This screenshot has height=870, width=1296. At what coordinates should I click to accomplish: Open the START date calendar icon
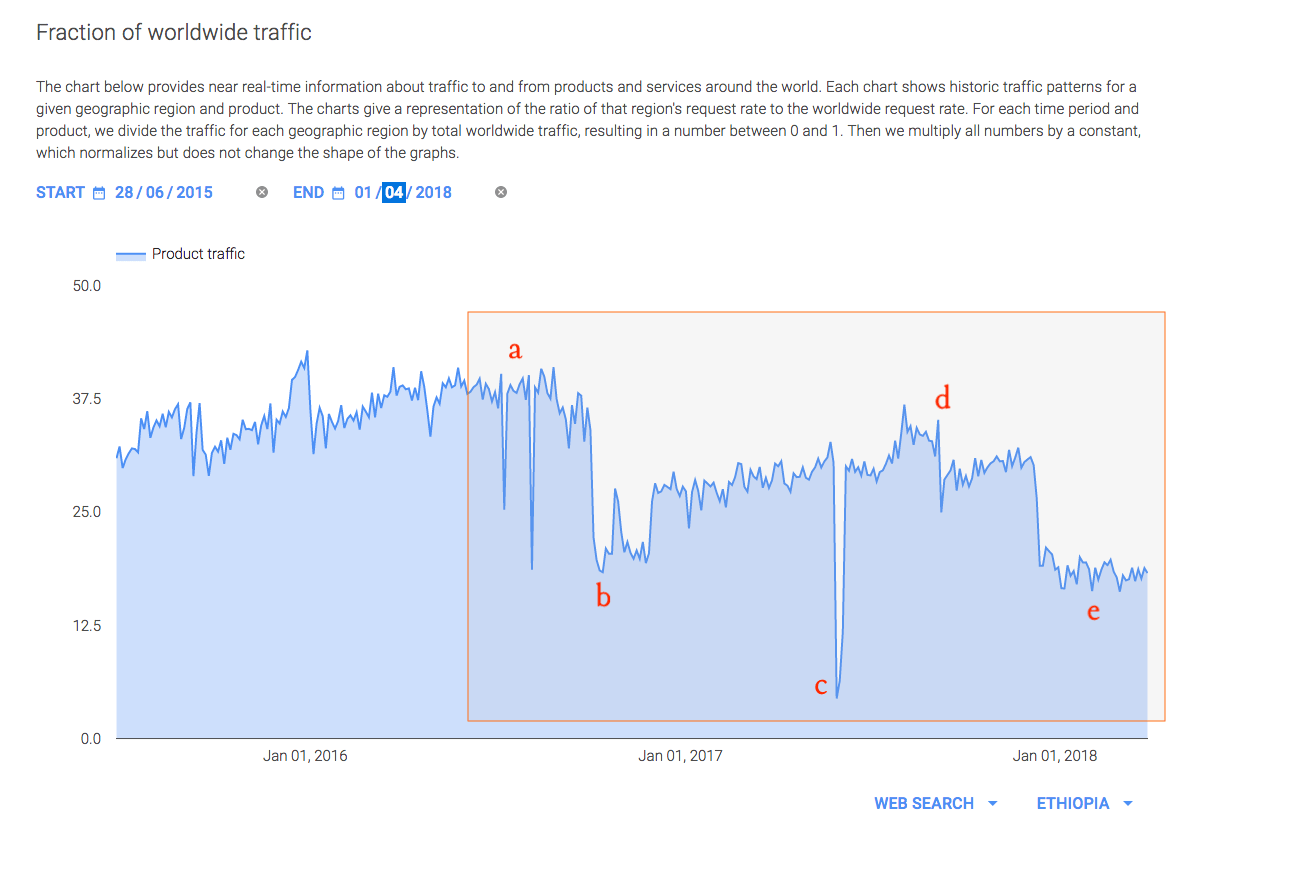pyautogui.click(x=99, y=193)
